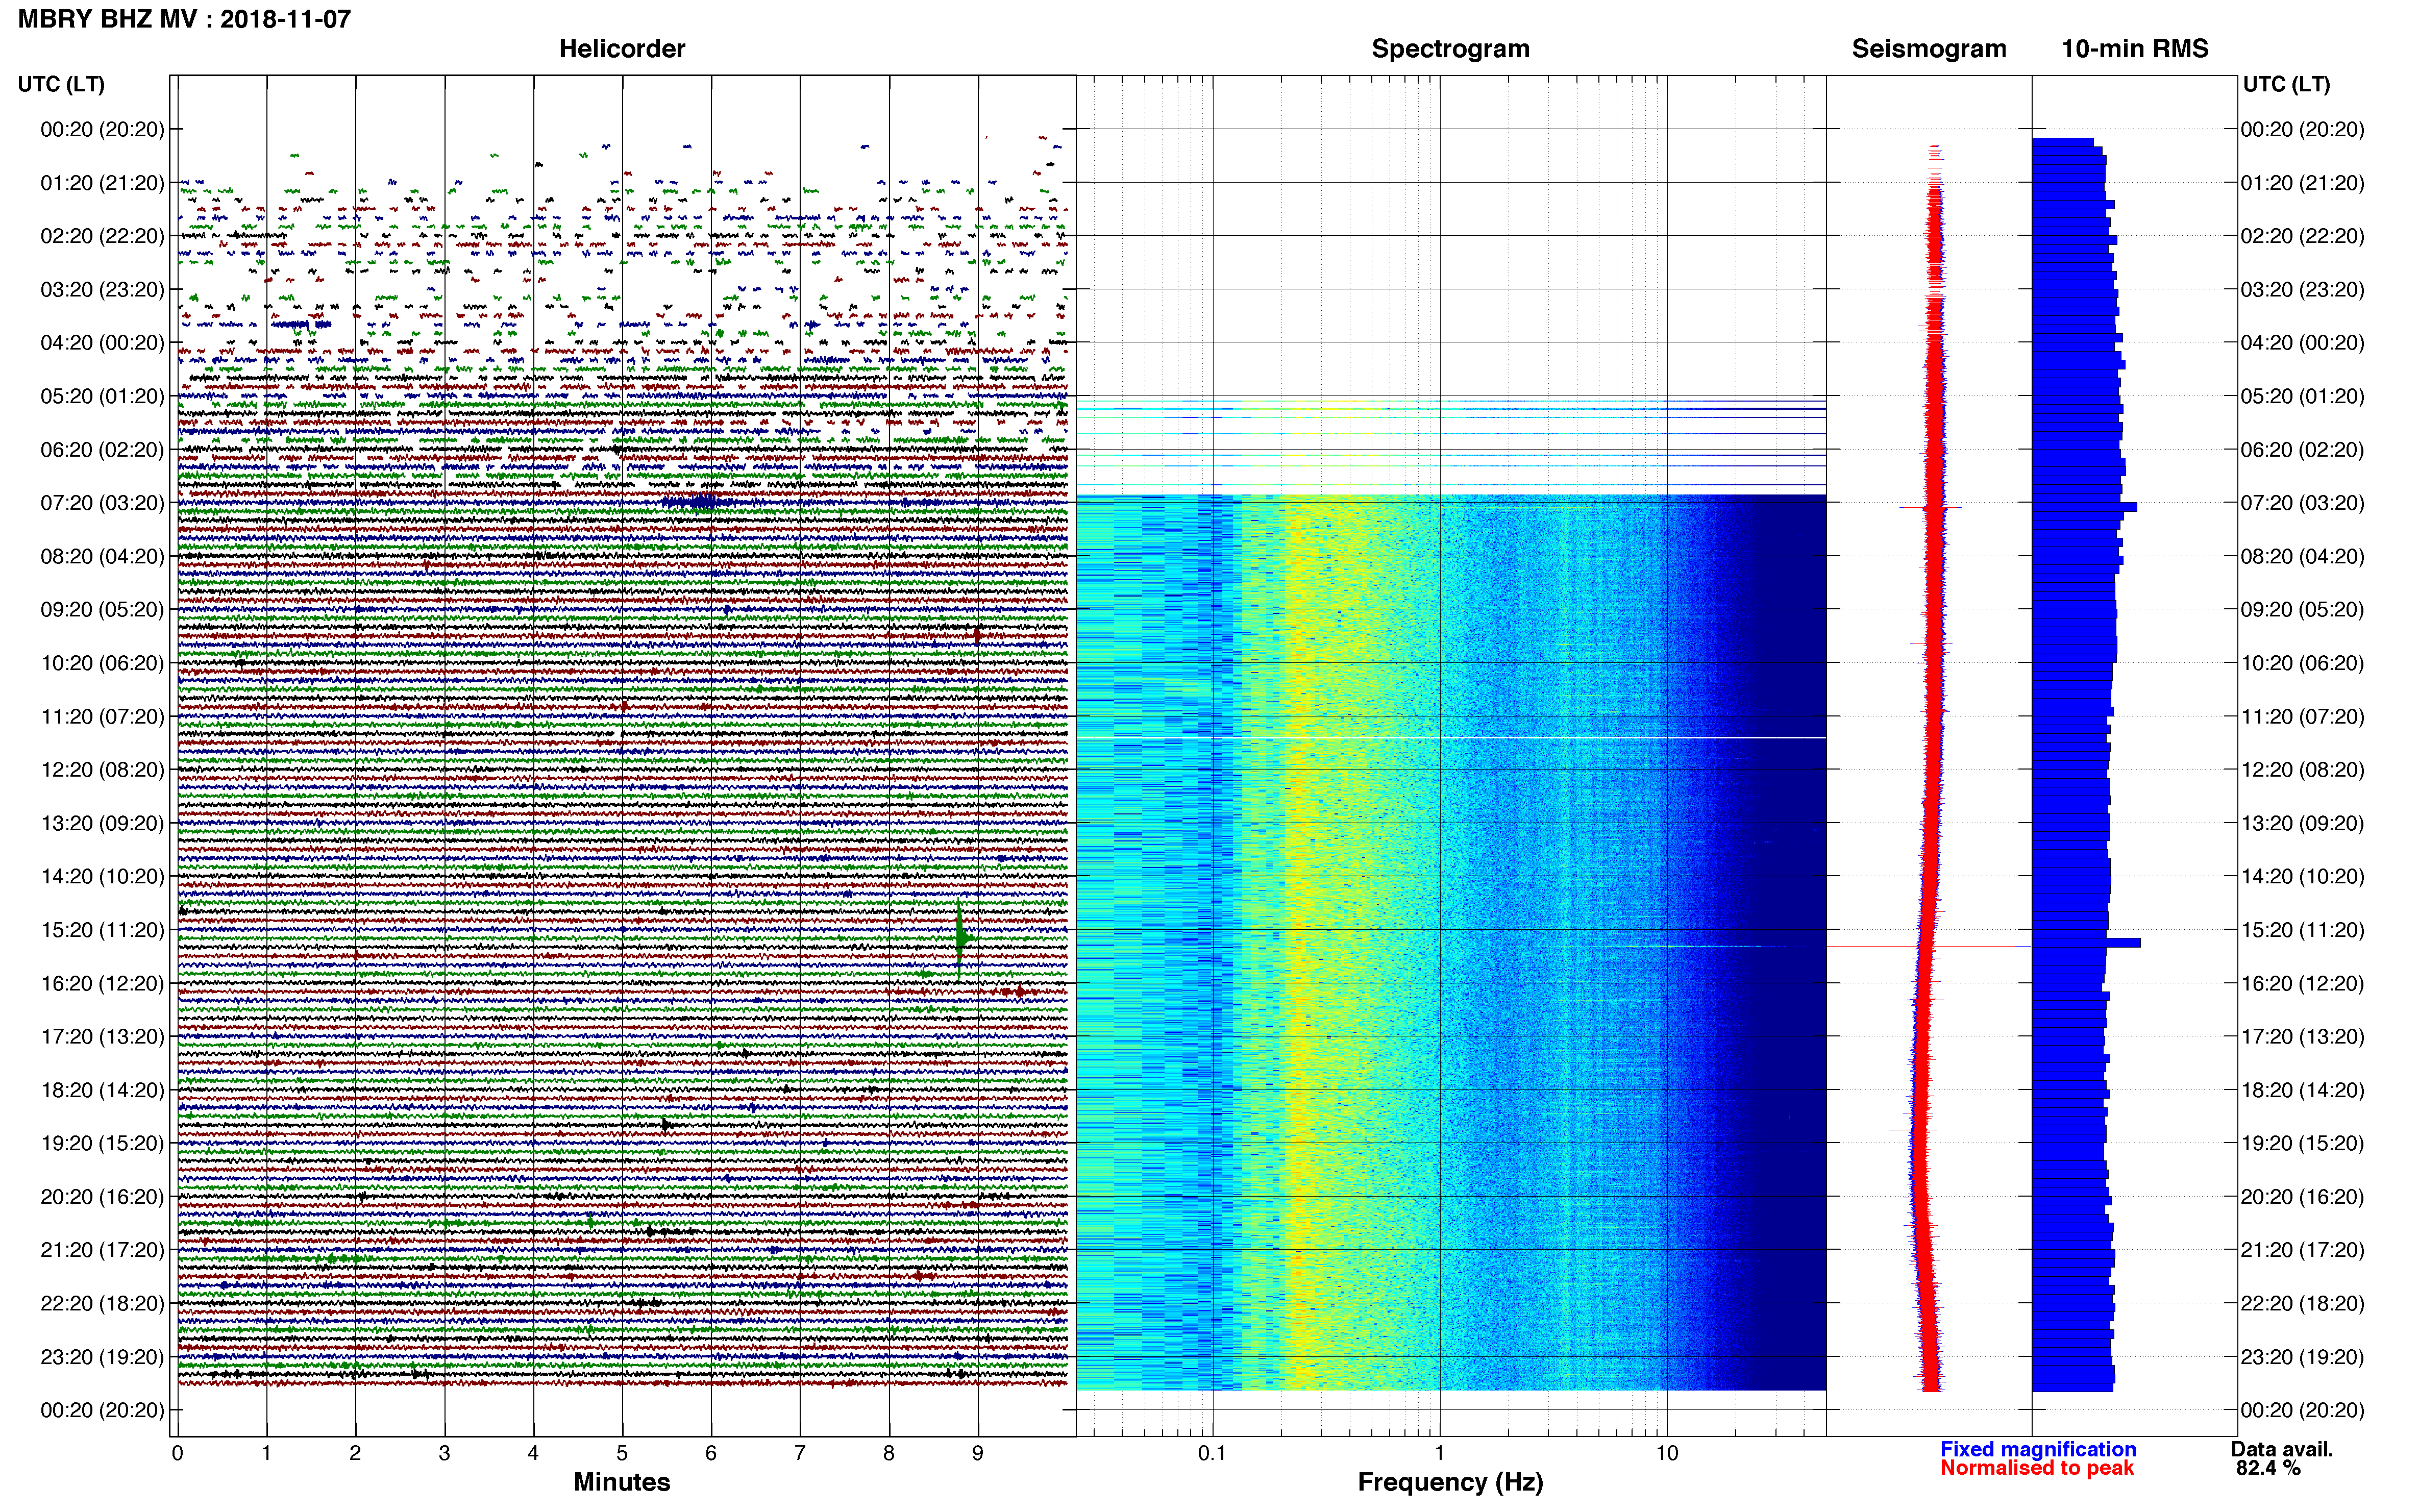Viewport: 2419px width, 1512px height.
Task: Click the white gap line in the spectrogram near 11:40
Action: coord(1451,738)
